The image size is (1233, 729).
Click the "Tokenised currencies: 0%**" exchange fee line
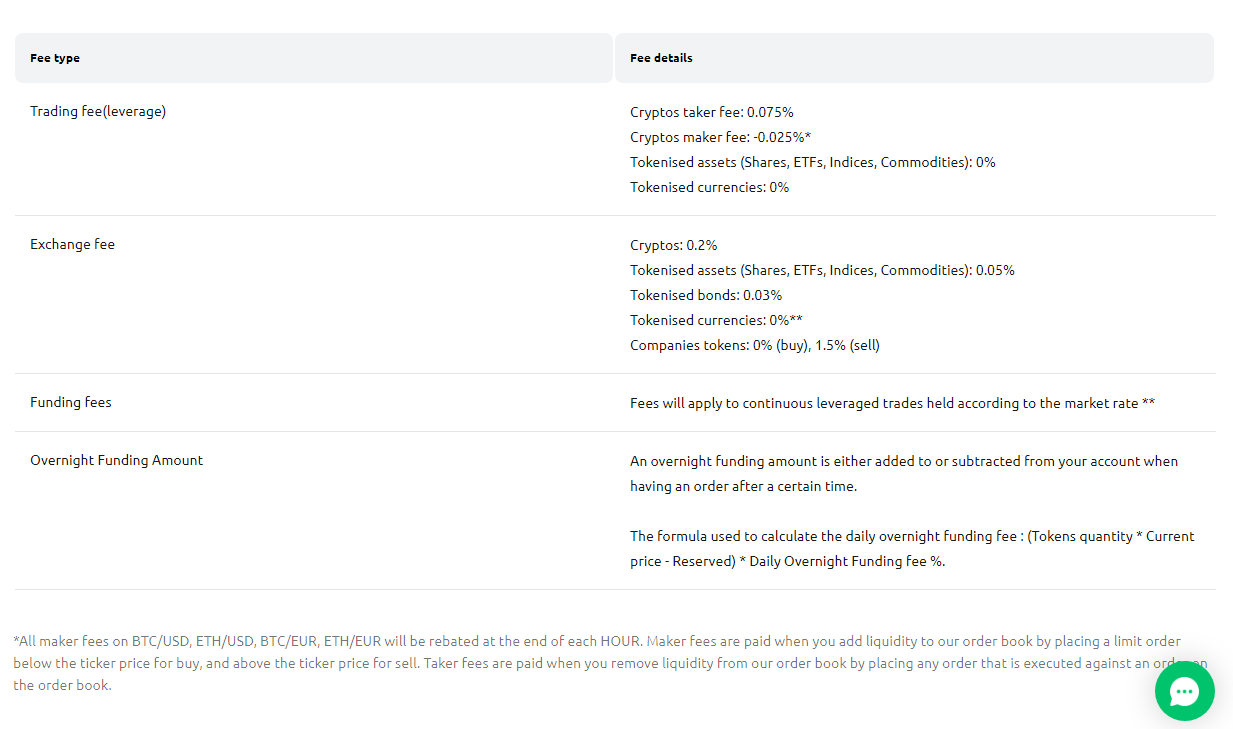click(x=716, y=320)
